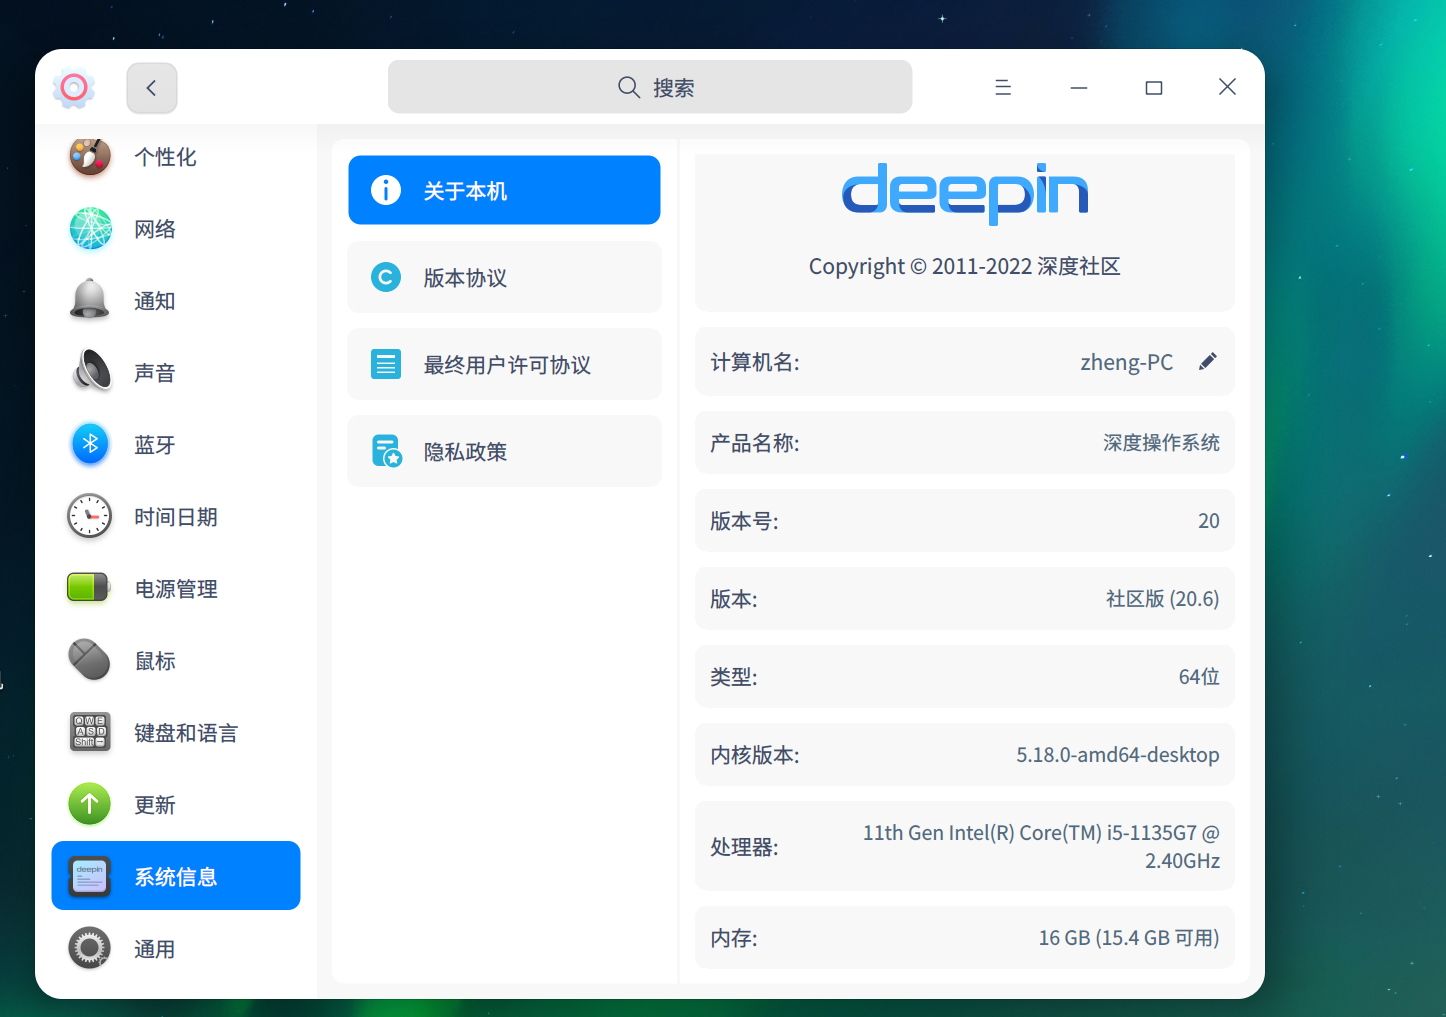Edit the computer name zheng-PC
The height and width of the screenshot is (1017, 1446).
point(1208,361)
